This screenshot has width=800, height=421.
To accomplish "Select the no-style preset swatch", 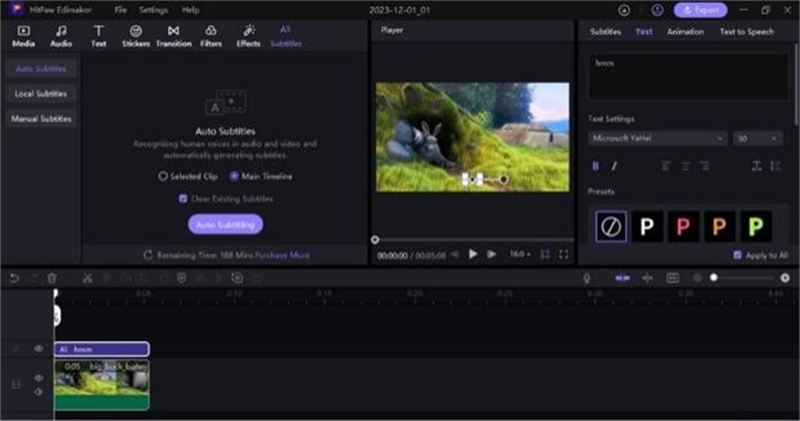I will point(611,226).
